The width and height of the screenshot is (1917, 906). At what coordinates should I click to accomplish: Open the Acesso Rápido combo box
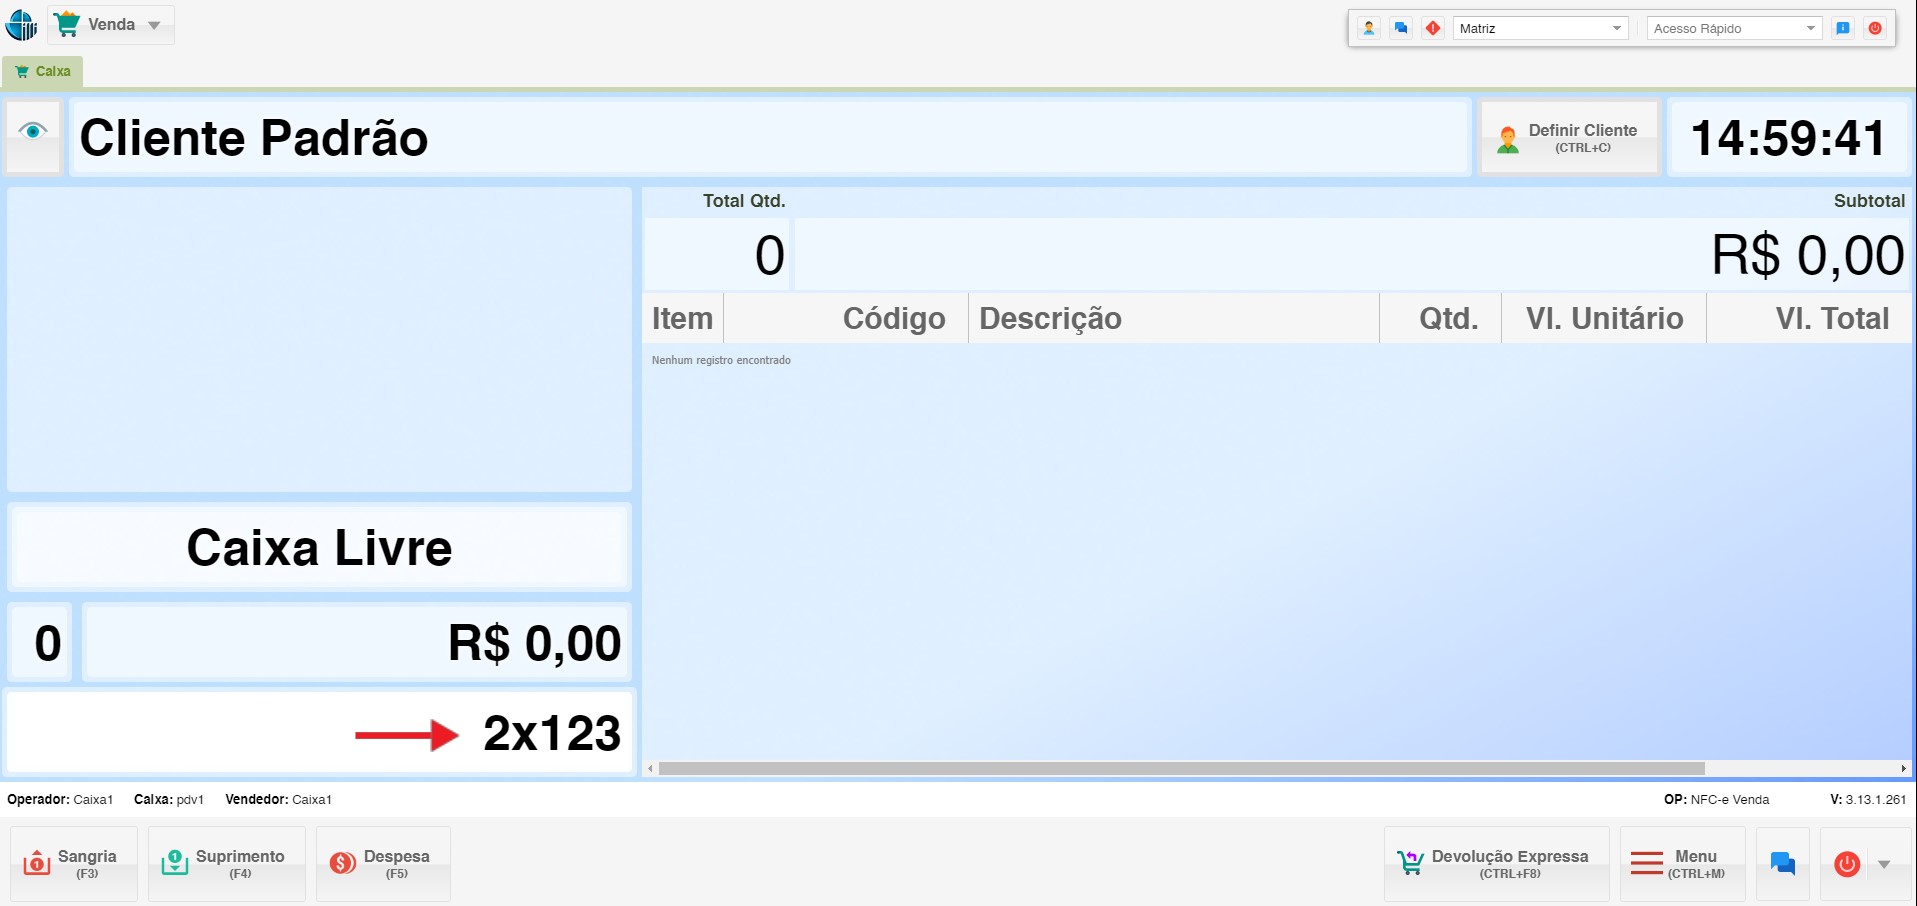1734,28
